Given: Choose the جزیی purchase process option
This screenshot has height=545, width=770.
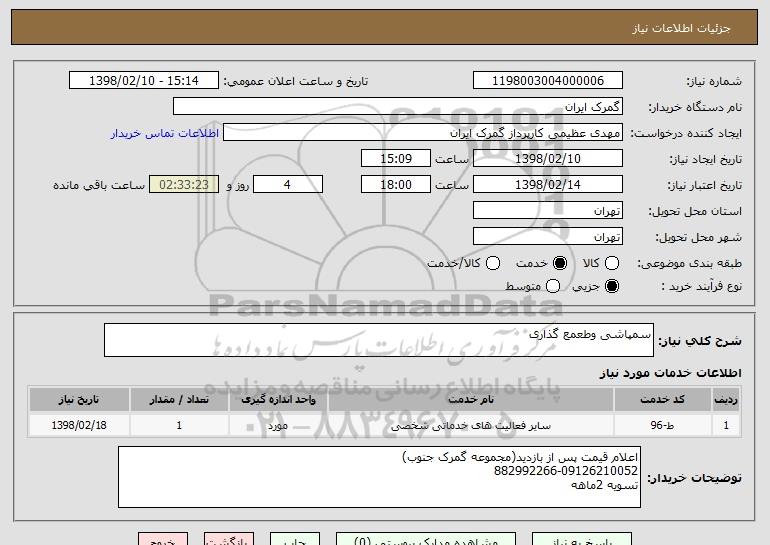Looking at the screenshot, I should point(612,286).
